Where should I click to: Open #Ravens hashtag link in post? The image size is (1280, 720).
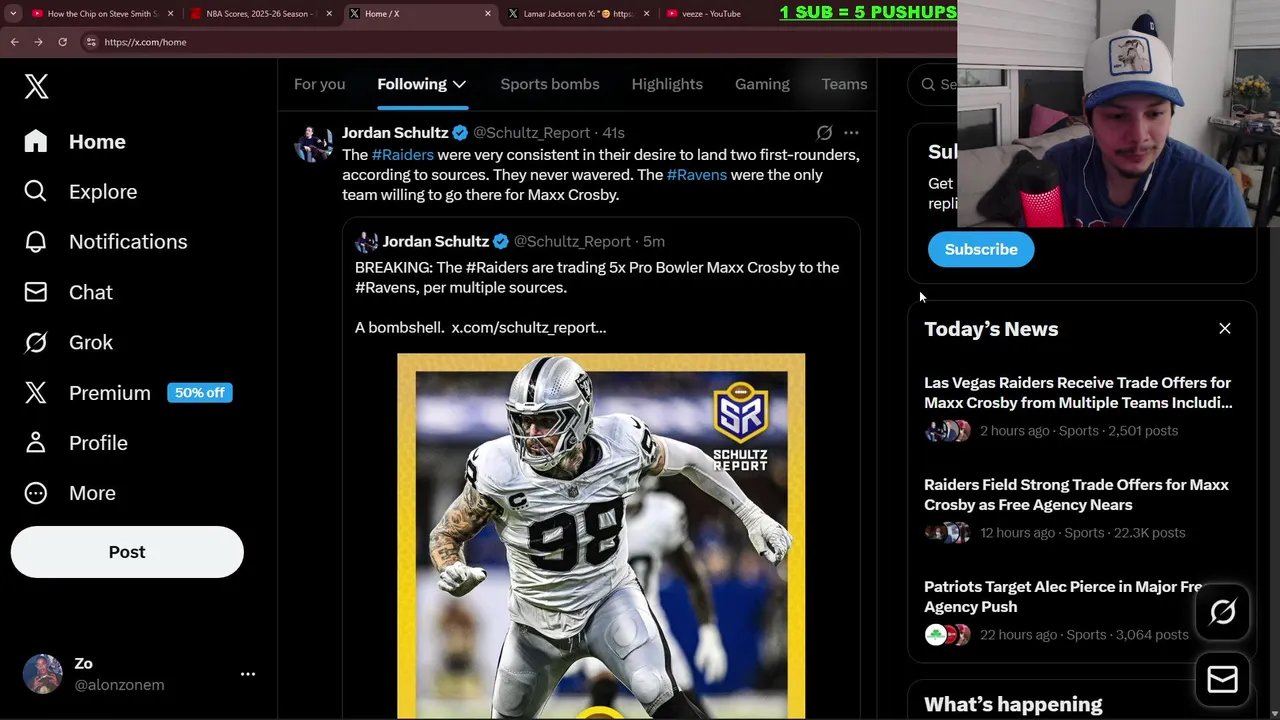click(696, 175)
